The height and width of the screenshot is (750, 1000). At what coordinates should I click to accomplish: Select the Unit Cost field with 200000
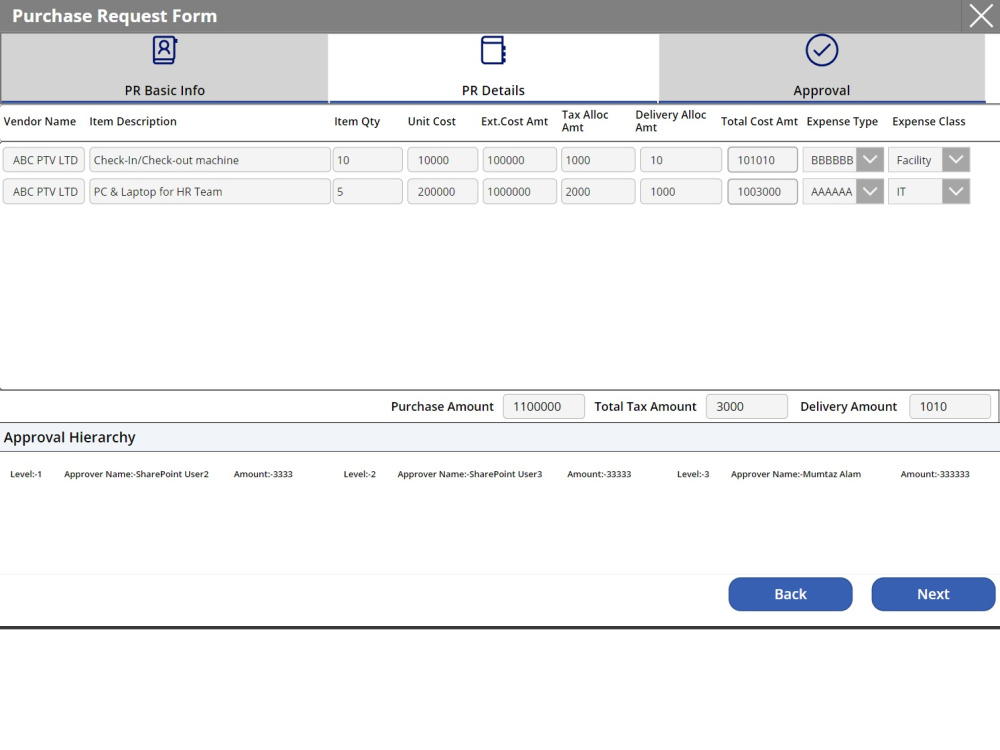[443, 191]
